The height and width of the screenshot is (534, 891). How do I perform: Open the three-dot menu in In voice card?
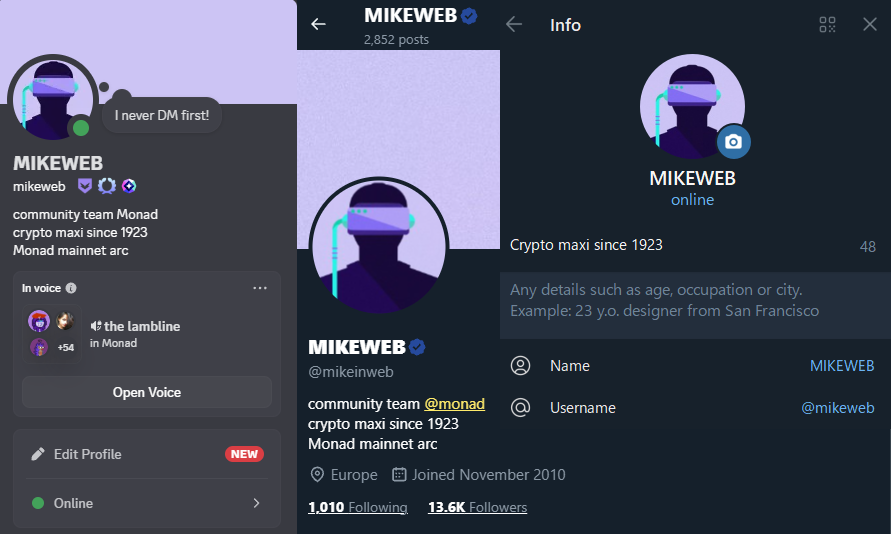pyautogui.click(x=260, y=288)
